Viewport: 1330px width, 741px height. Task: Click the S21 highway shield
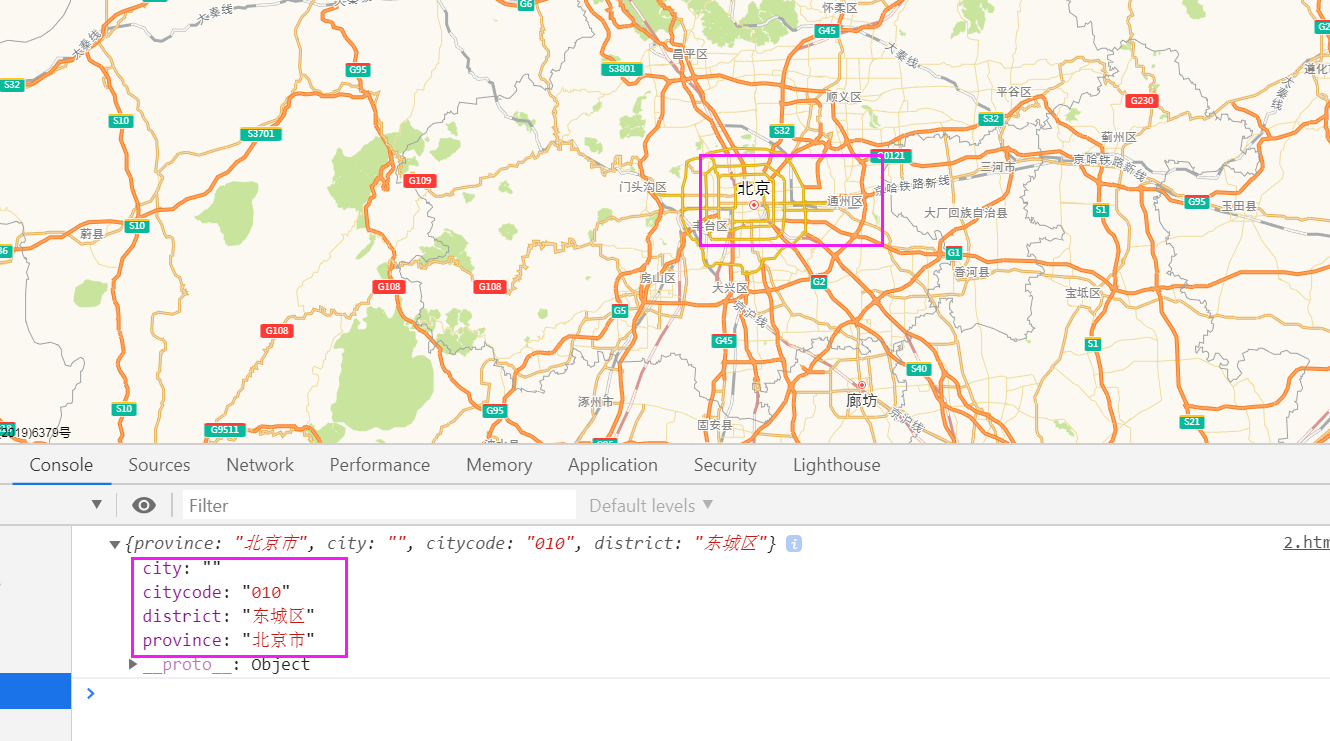tap(1191, 422)
